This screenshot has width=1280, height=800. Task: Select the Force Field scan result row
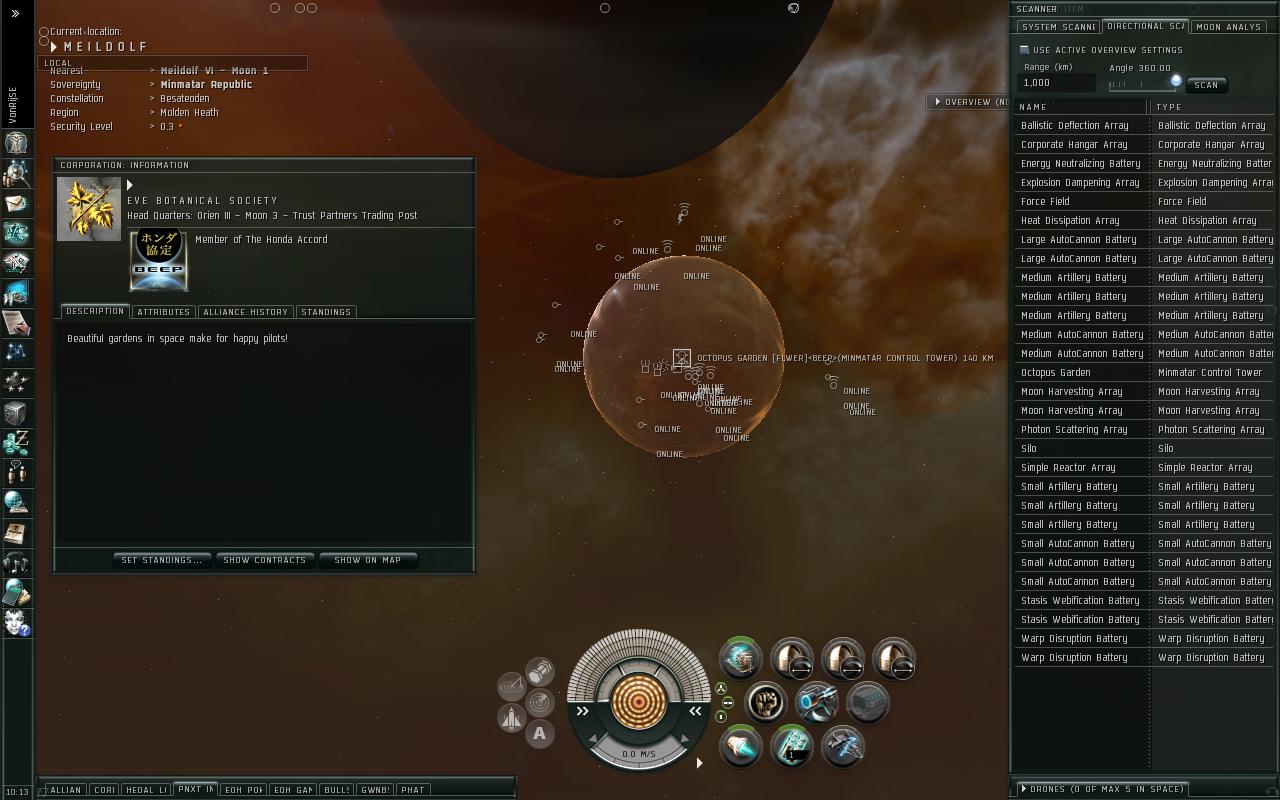(1145, 202)
